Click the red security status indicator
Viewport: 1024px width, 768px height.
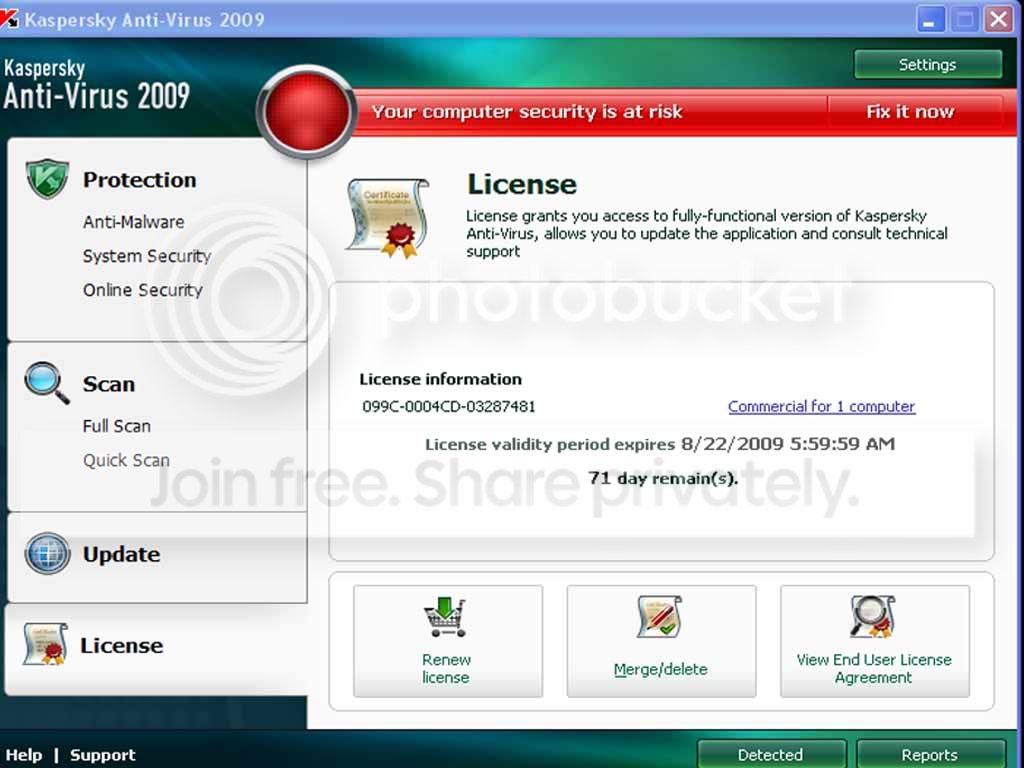click(x=306, y=112)
